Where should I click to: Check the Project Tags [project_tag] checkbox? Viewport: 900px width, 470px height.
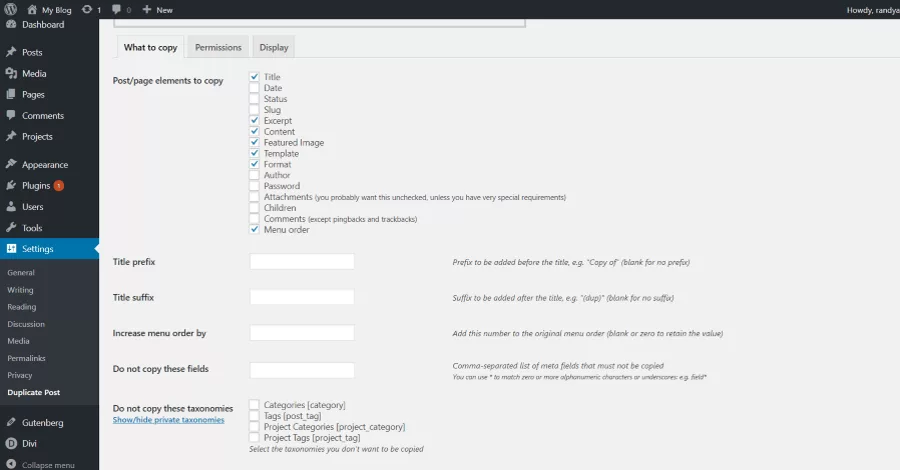point(254,437)
